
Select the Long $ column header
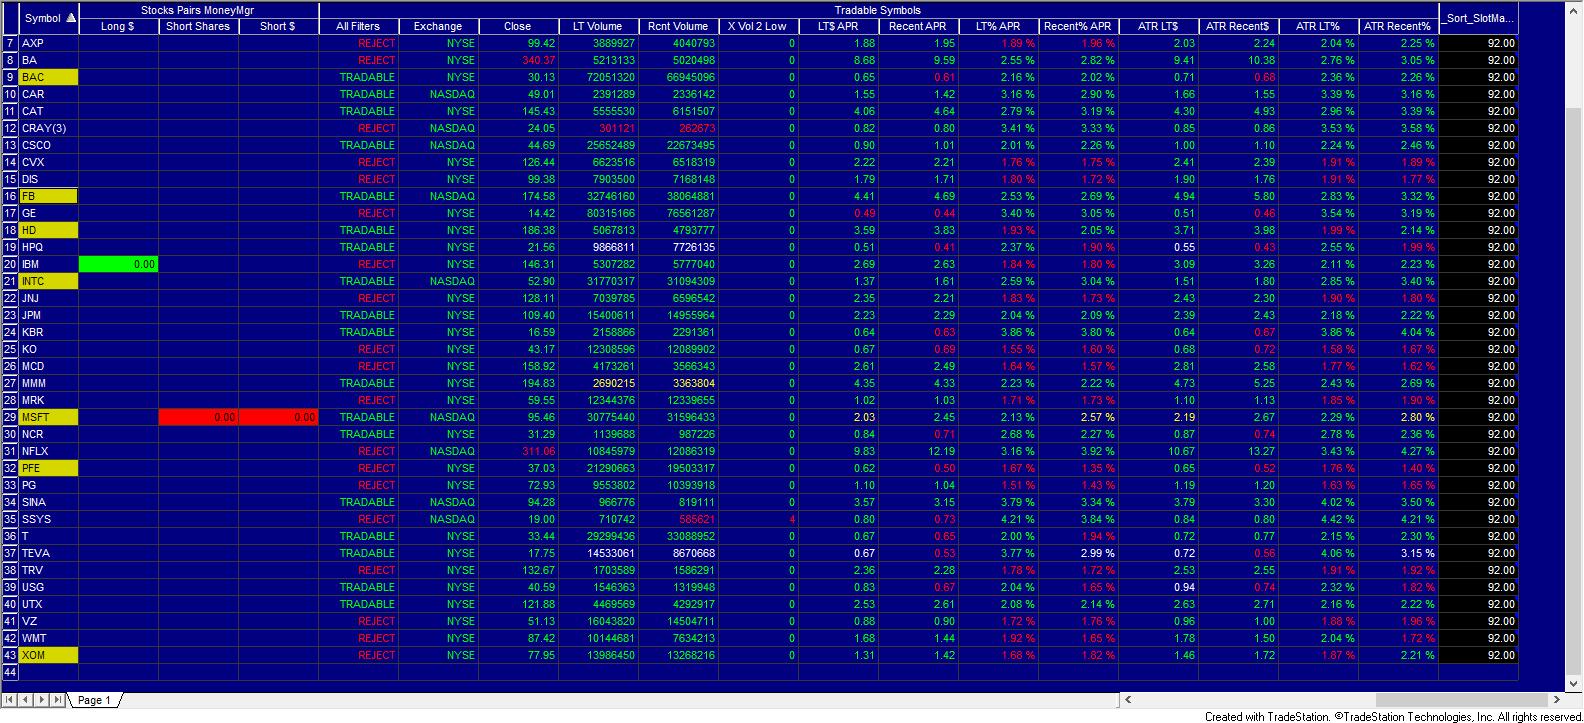(x=118, y=26)
